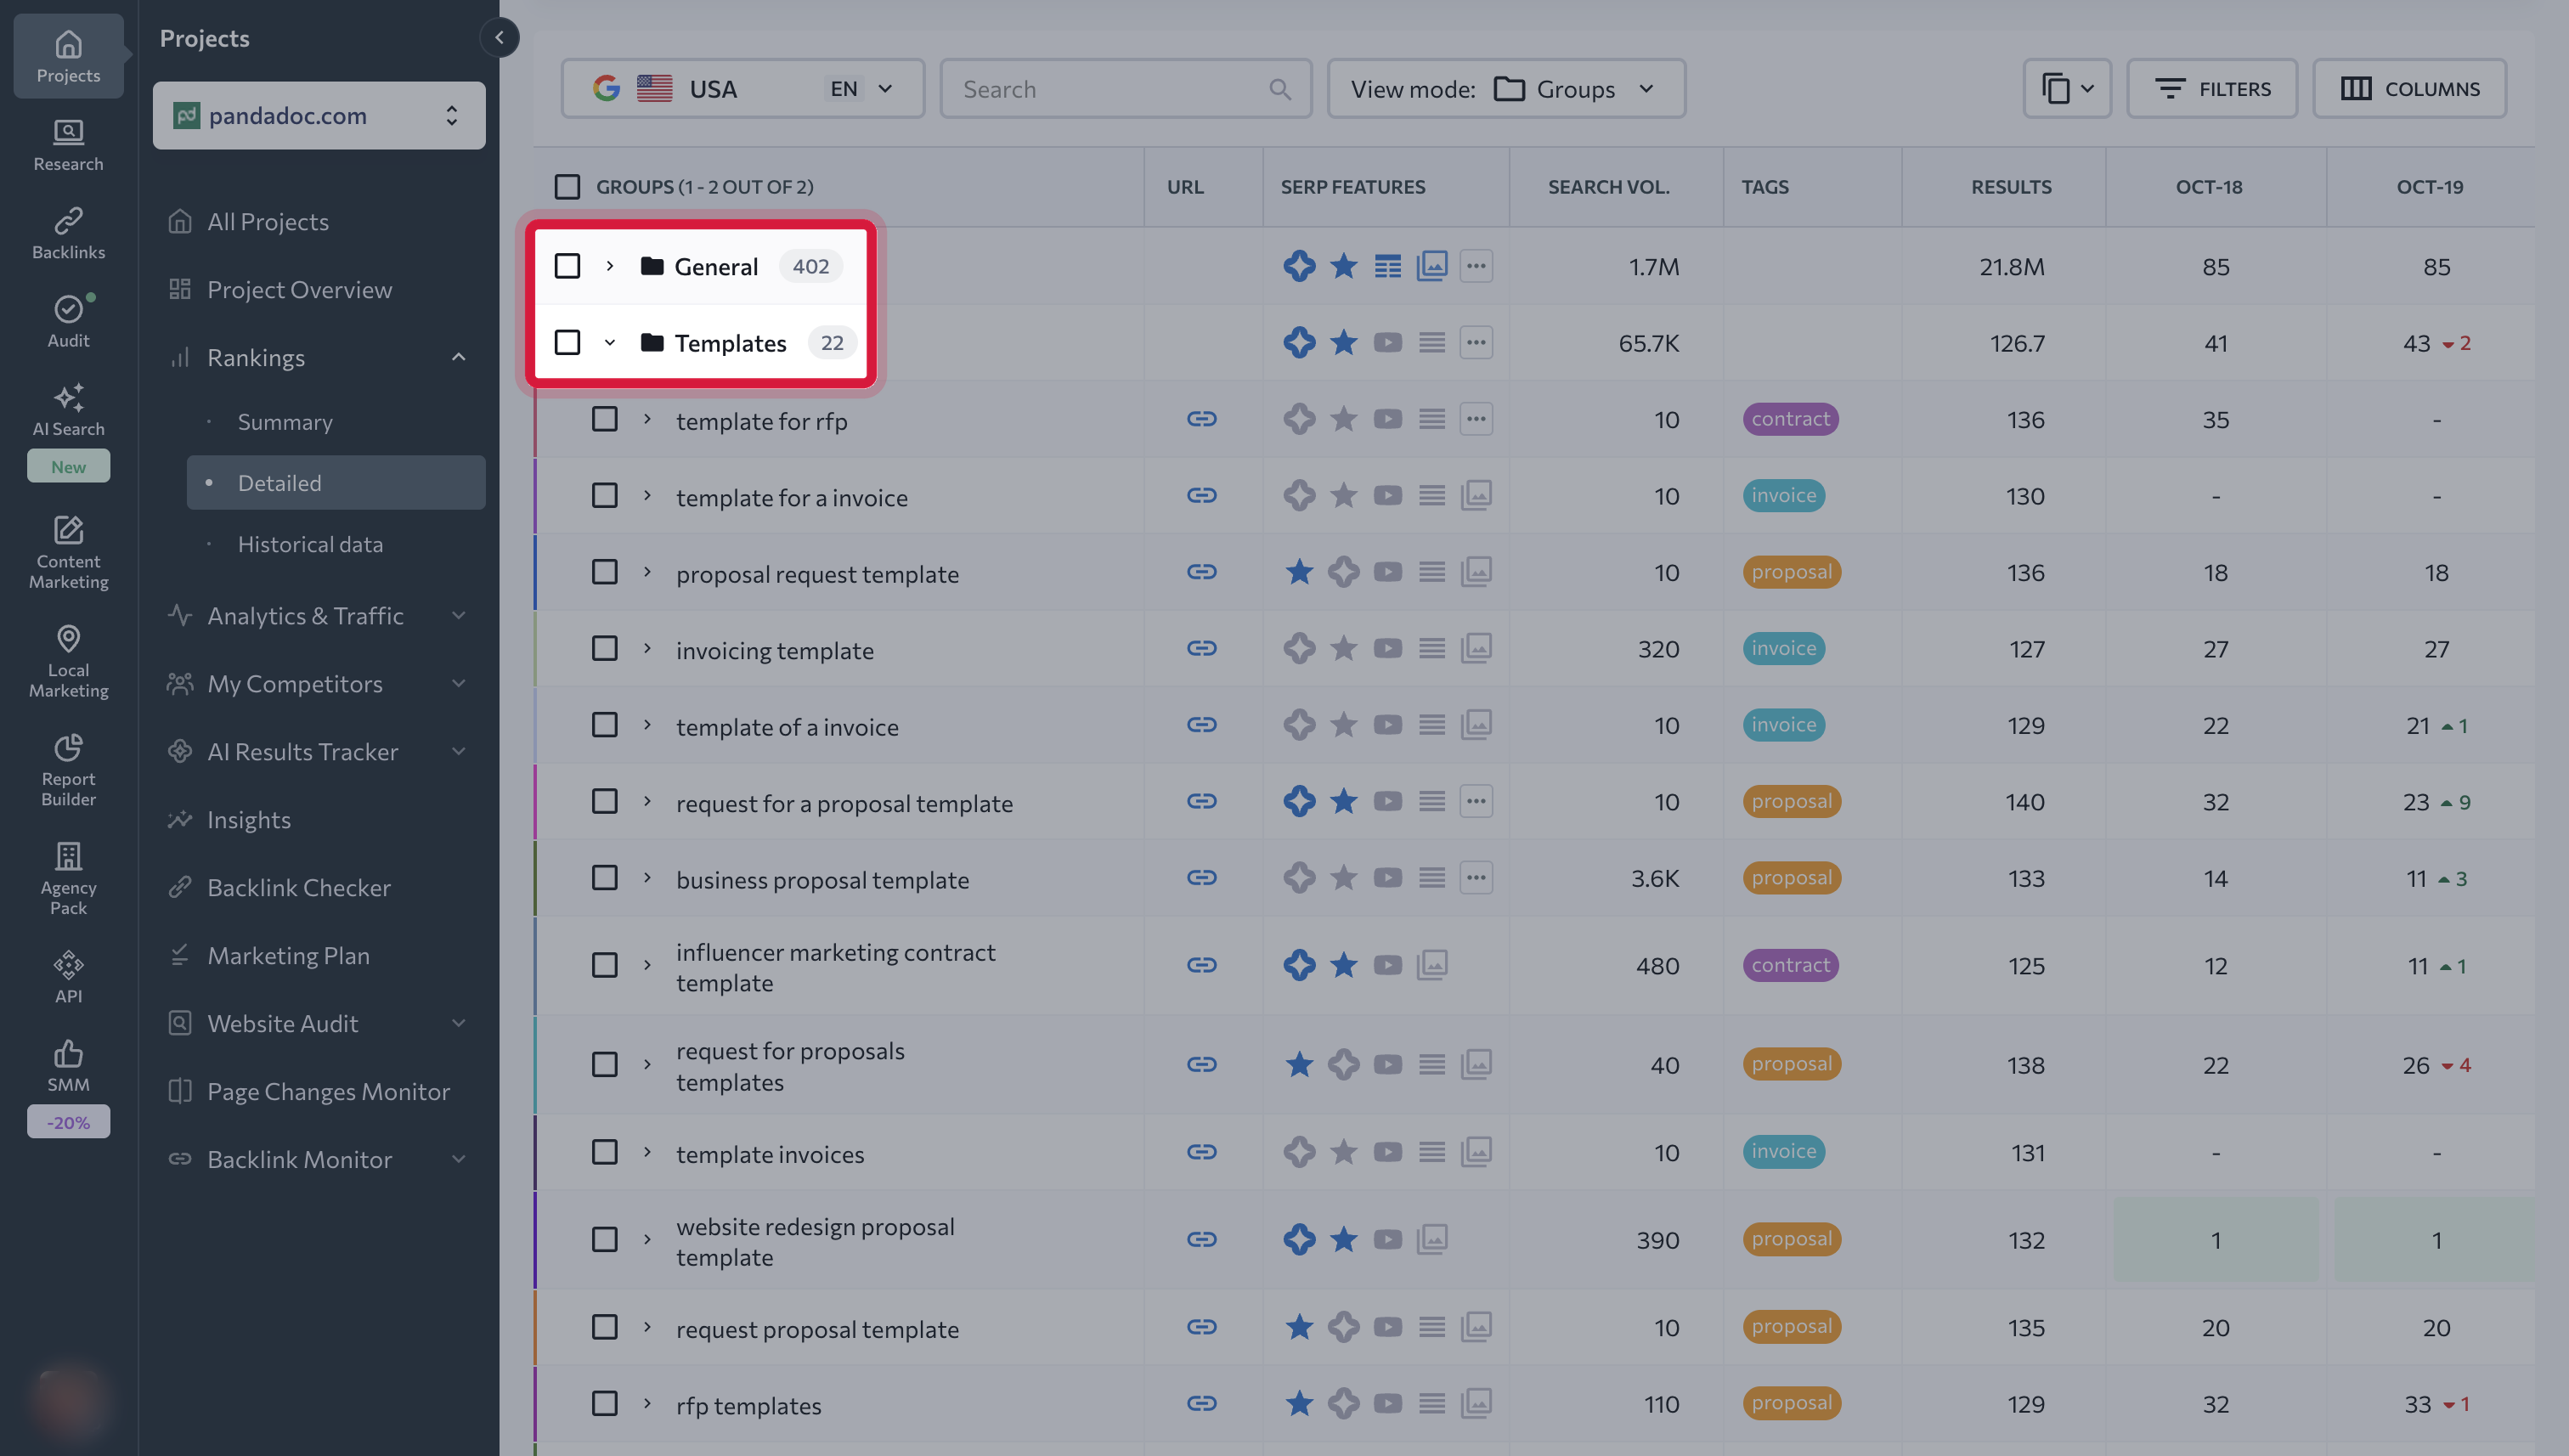Collapse the Projects side panel arrow
This screenshot has height=1456, width=2569.
tap(499, 38)
